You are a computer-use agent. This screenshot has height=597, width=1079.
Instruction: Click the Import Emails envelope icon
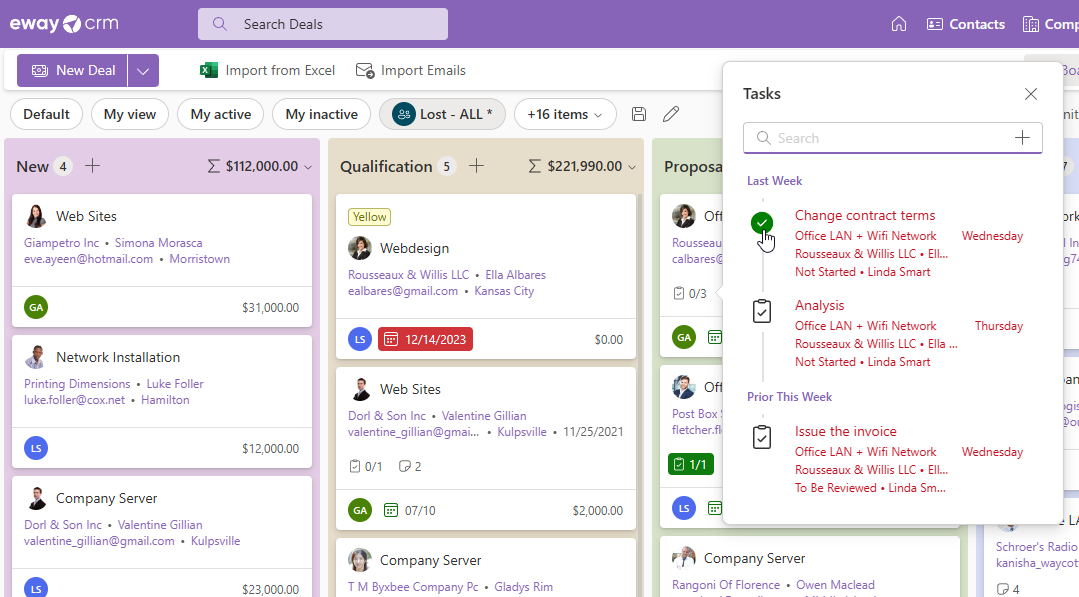(365, 70)
